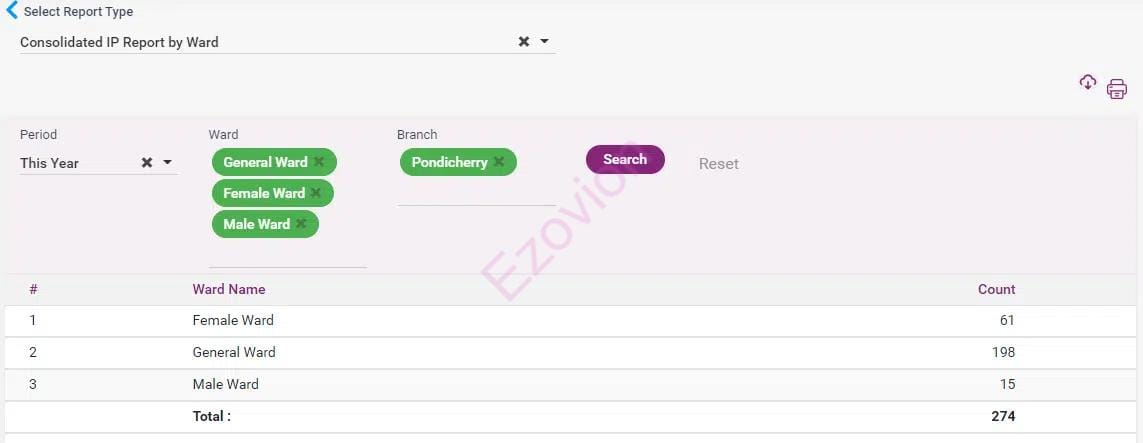Download the report with cloud icon
The image size is (1143, 443).
pyautogui.click(x=1088, y=82)
